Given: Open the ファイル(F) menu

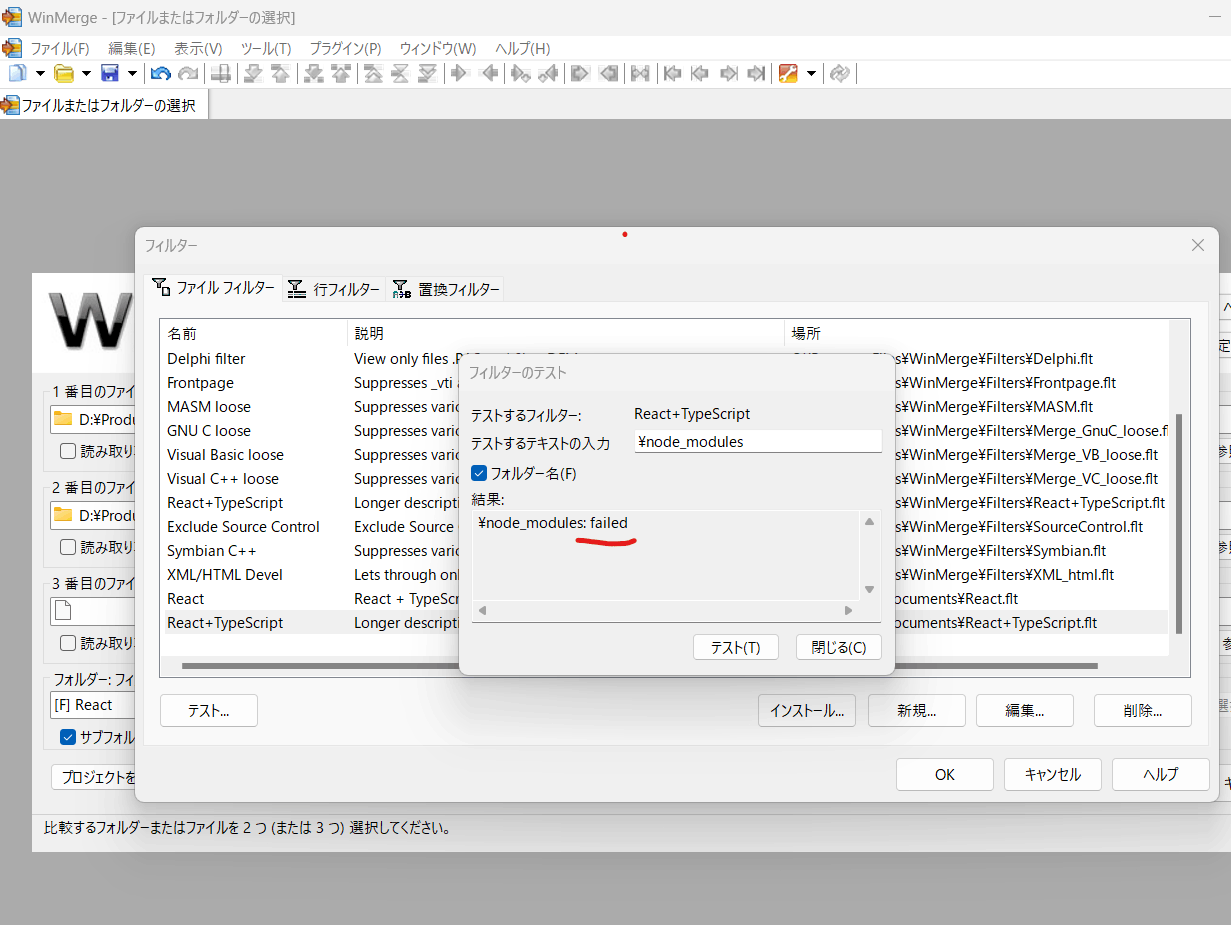Looking at the screenshot, I should [59, 48].
